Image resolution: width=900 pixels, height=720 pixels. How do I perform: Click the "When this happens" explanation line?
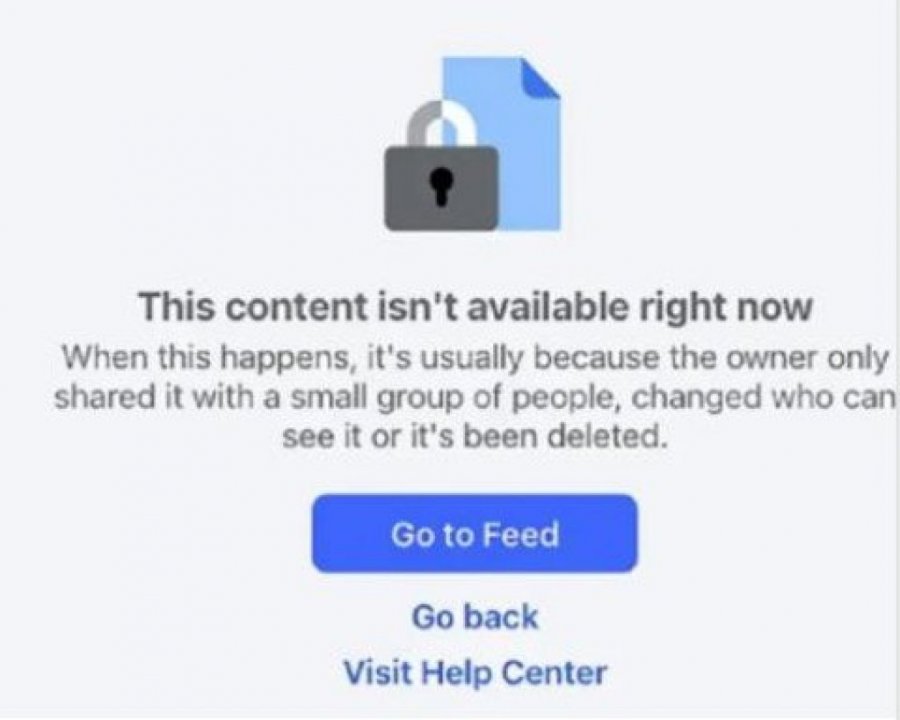[x=475, y=358]
